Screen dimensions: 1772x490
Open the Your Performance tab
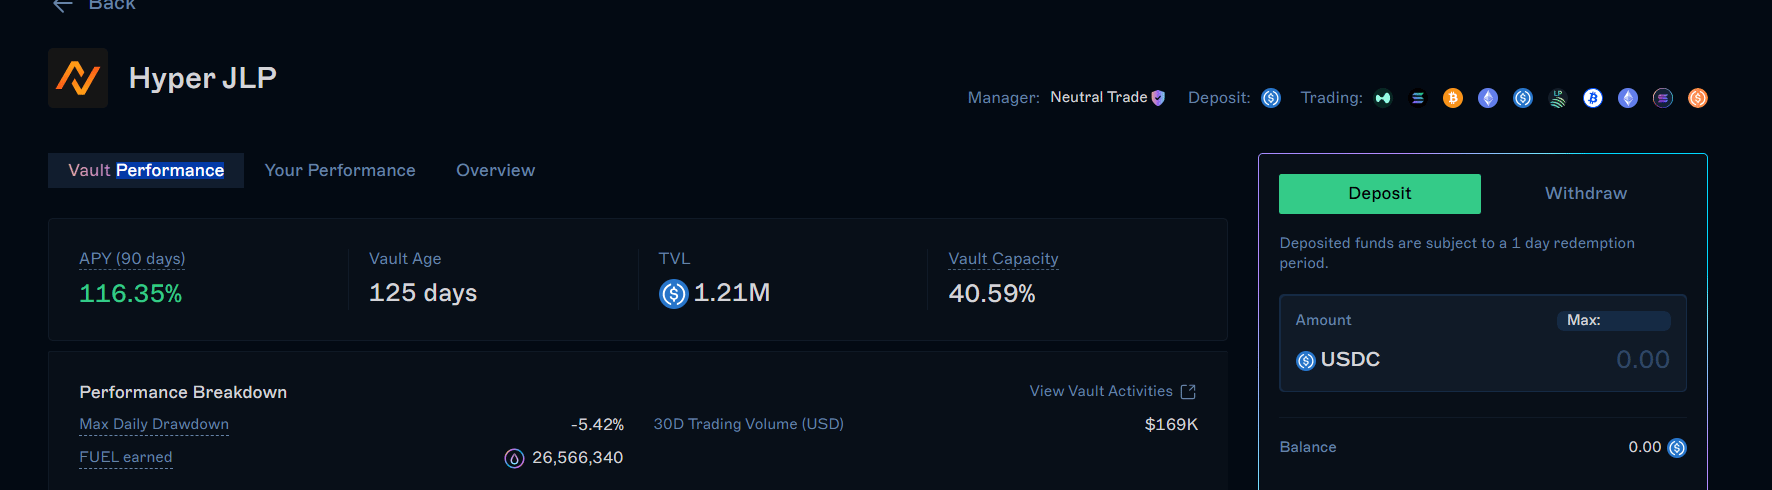(x=340, y=171)
